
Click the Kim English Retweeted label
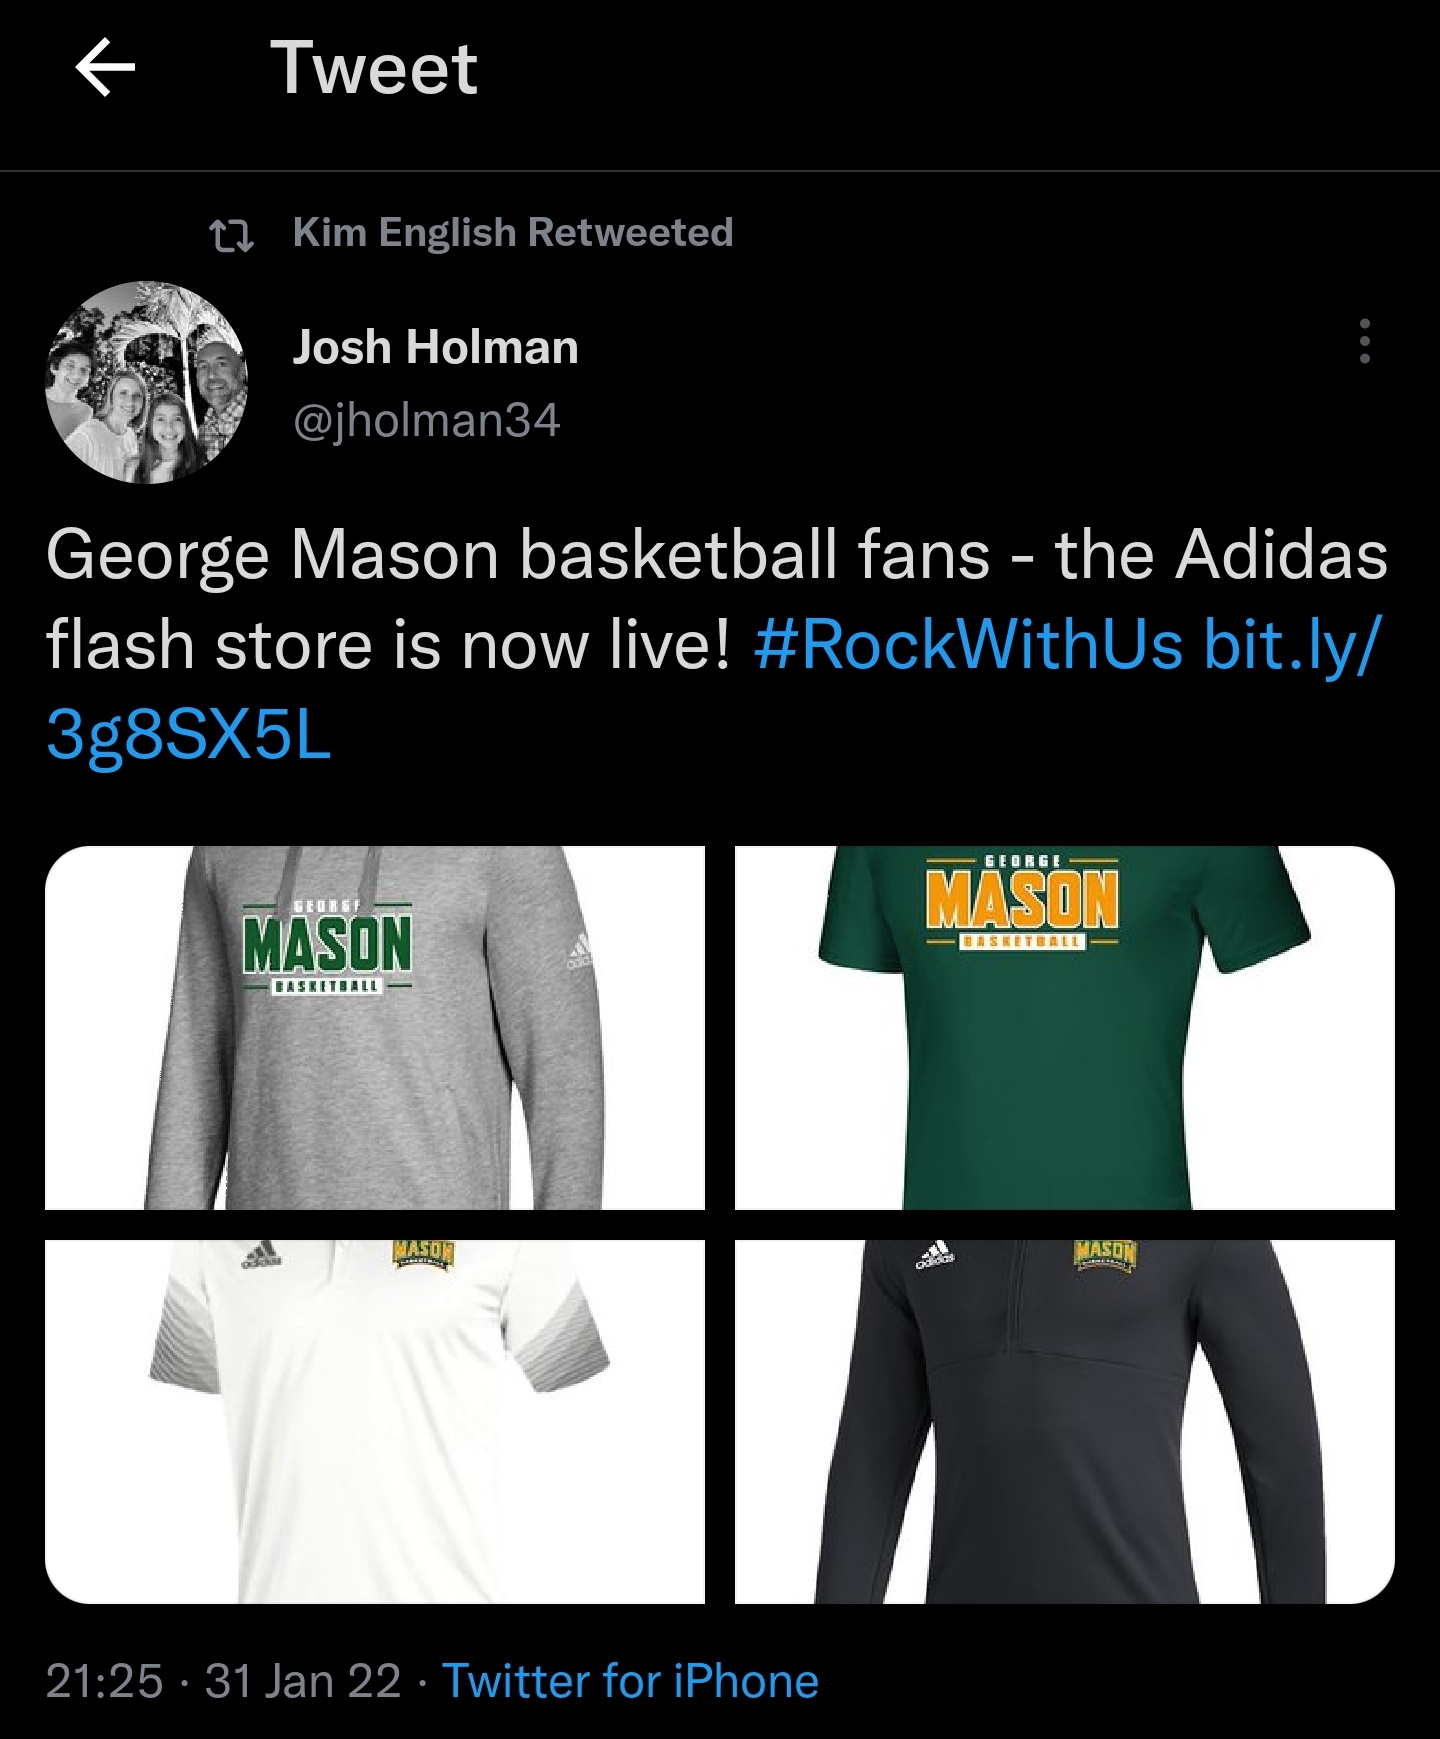[x=513, y=233]
